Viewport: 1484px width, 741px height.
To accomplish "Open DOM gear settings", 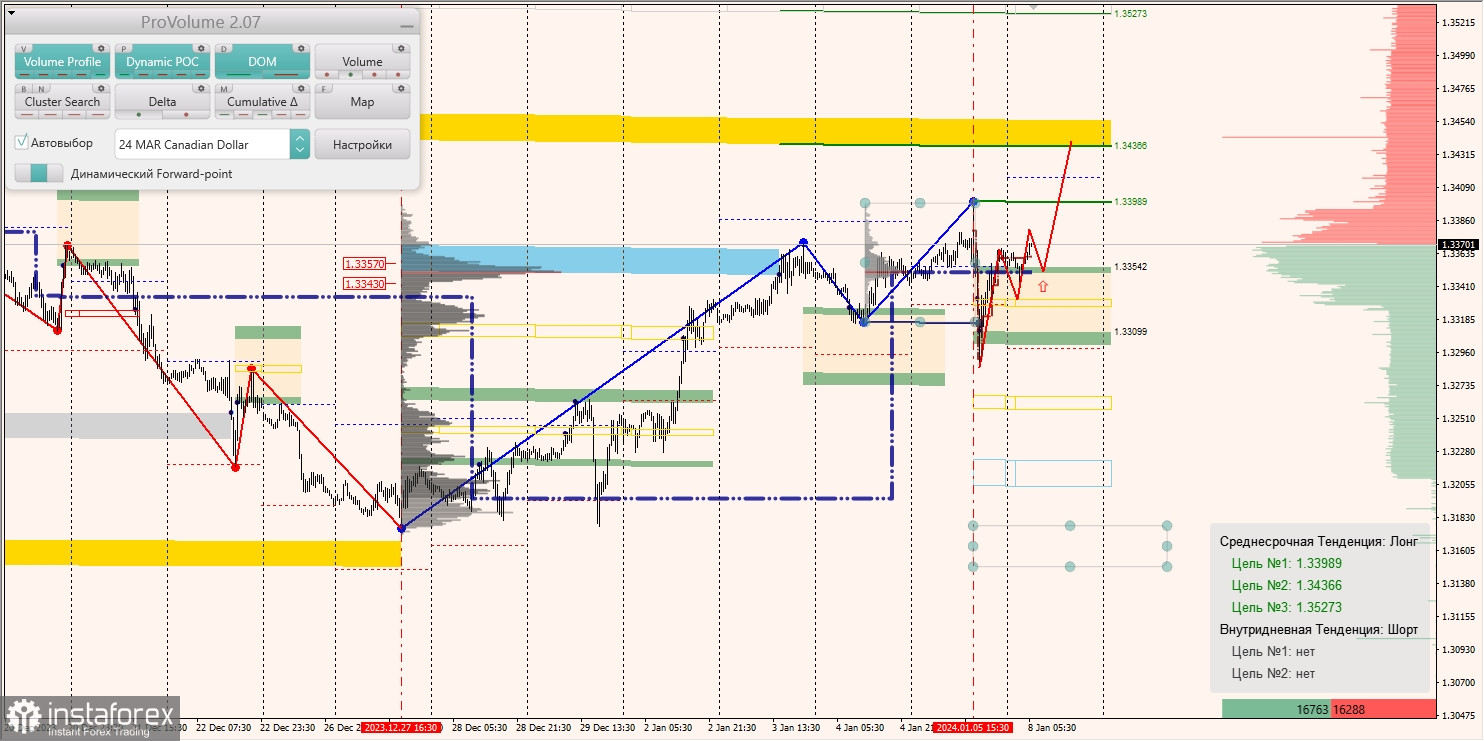I will click(x=300, y=48).
